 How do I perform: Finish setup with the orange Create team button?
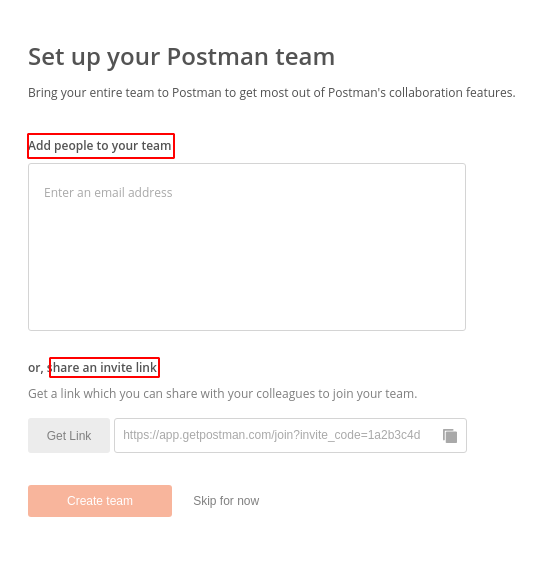(x=100, y=501)
